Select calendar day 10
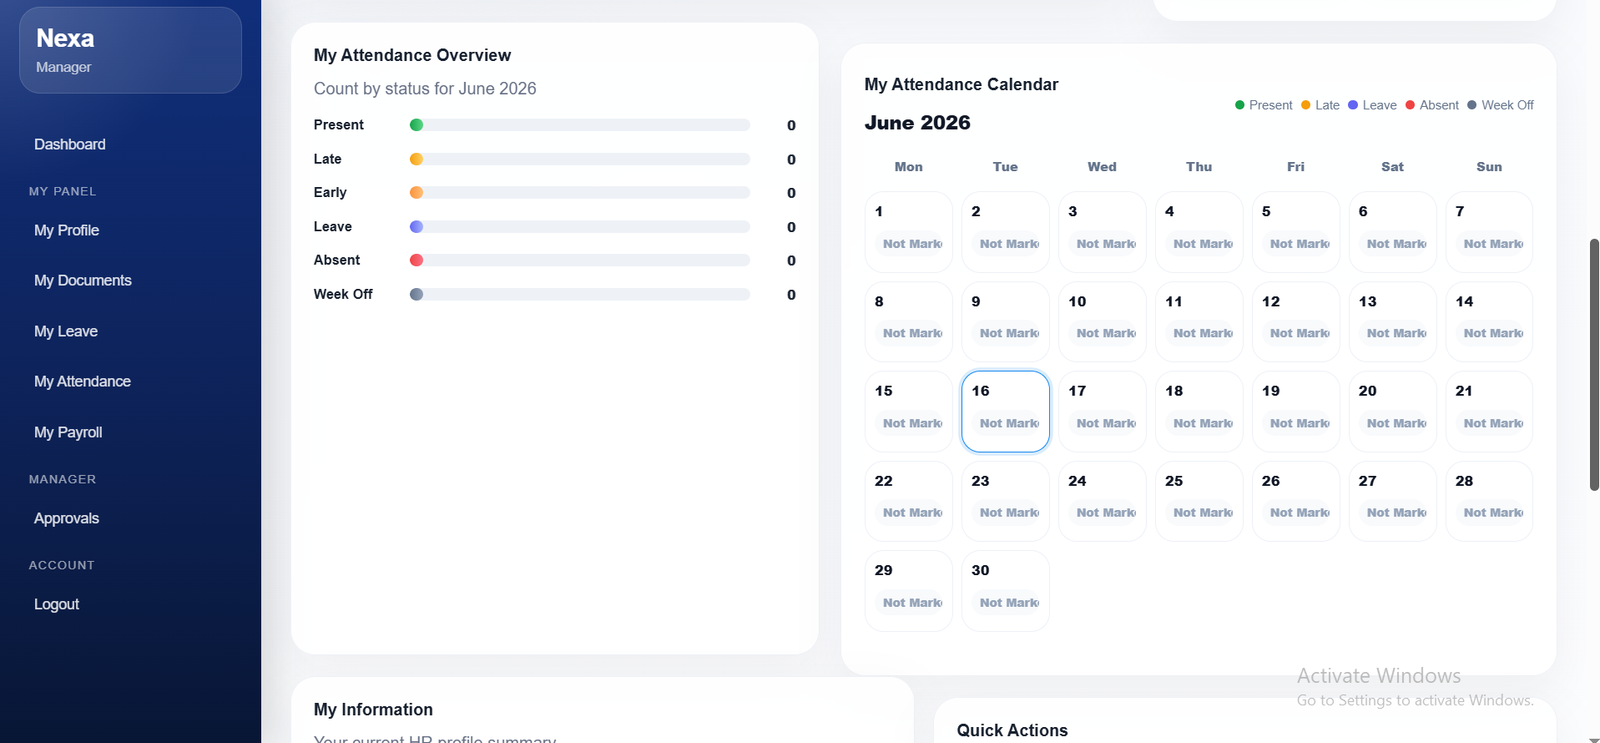The width and height of the screenshot is (1600, 743). point(1102,322)
